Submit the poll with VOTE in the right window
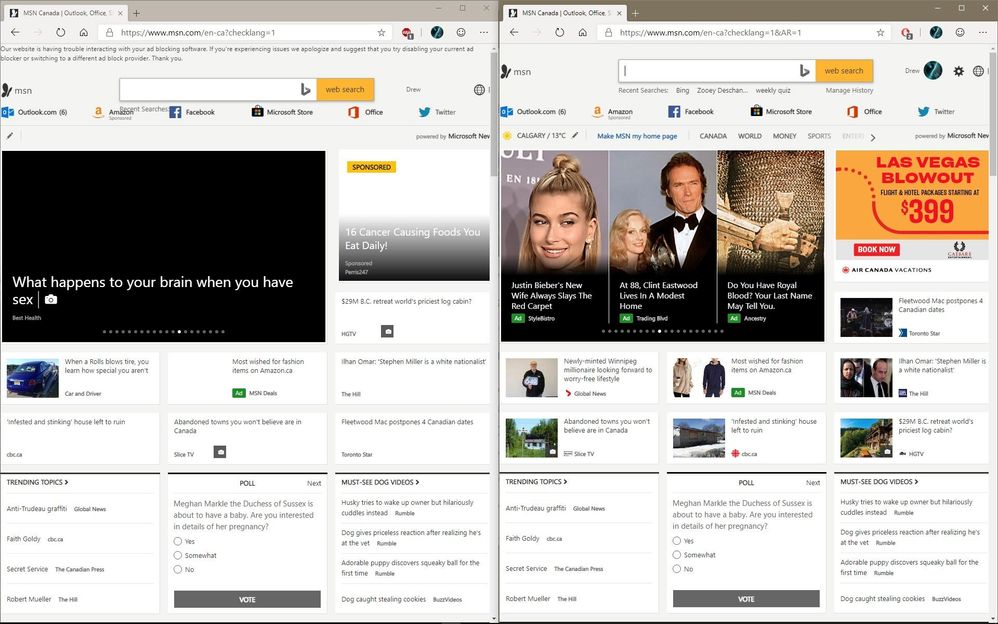 tap(746, 599)
